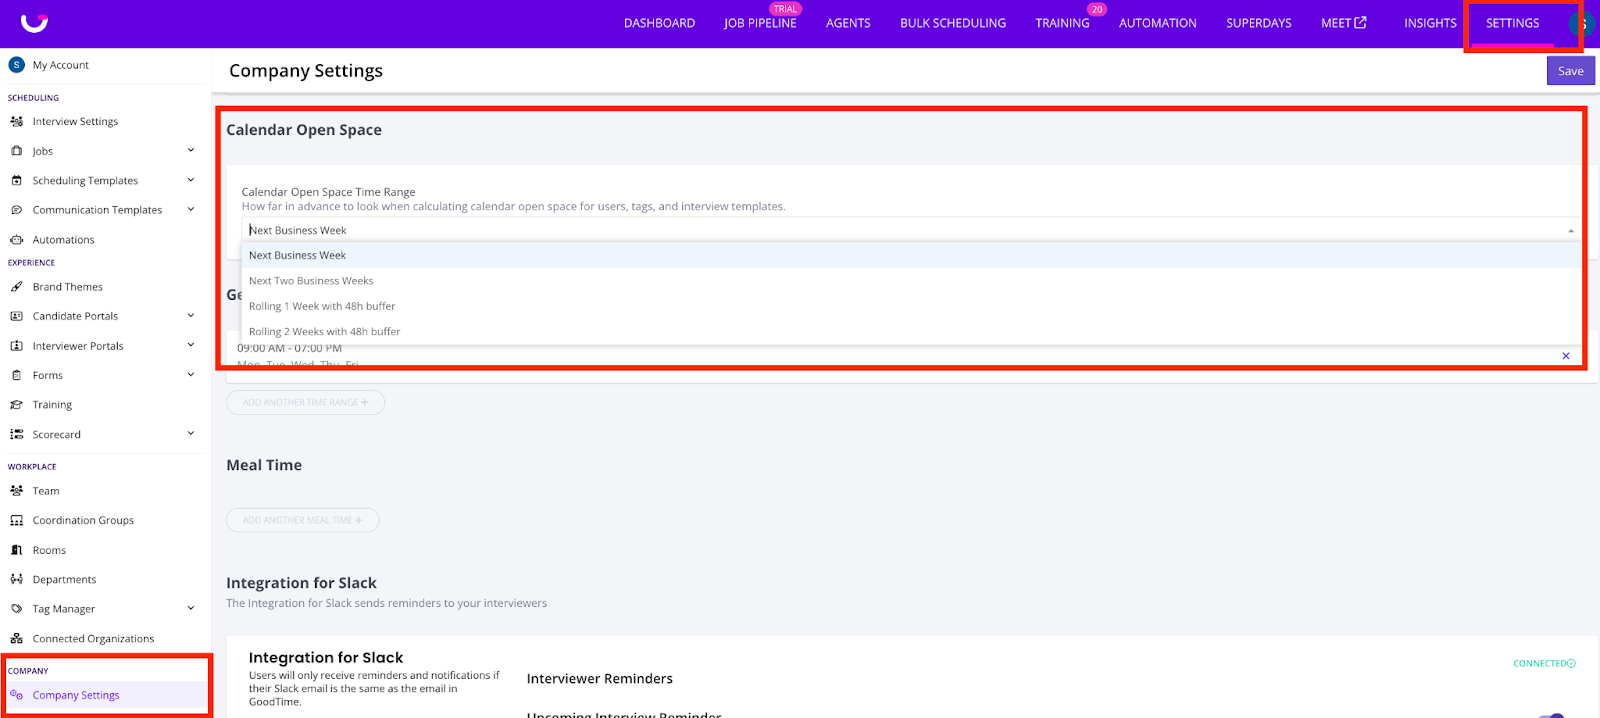Image resolution: width=1600 pixels, height=718 pixels.
Task: Expand the Communication Templates chevron
Action: [x=191, y=209]
